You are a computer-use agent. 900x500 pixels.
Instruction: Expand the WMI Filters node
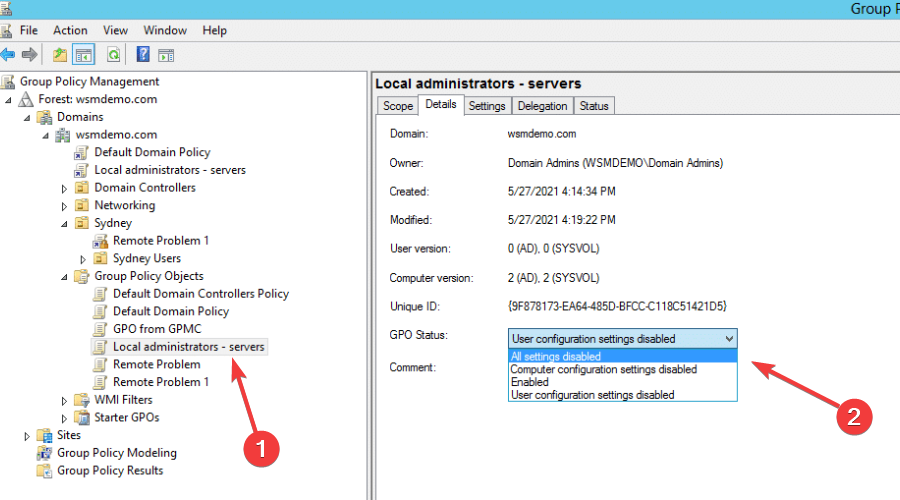[x=64, y=401]
